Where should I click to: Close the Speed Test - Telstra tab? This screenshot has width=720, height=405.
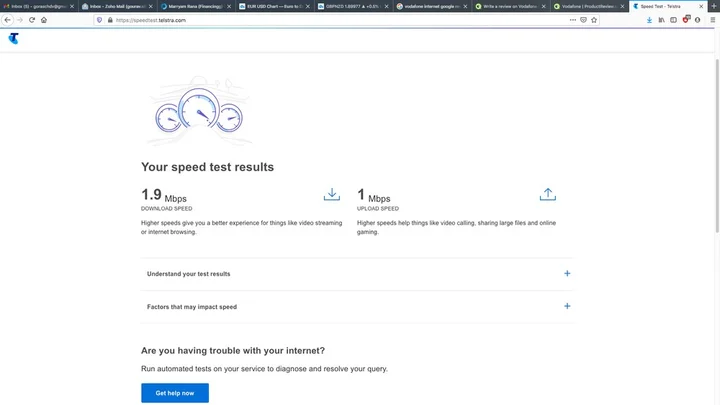coord(701,6)
